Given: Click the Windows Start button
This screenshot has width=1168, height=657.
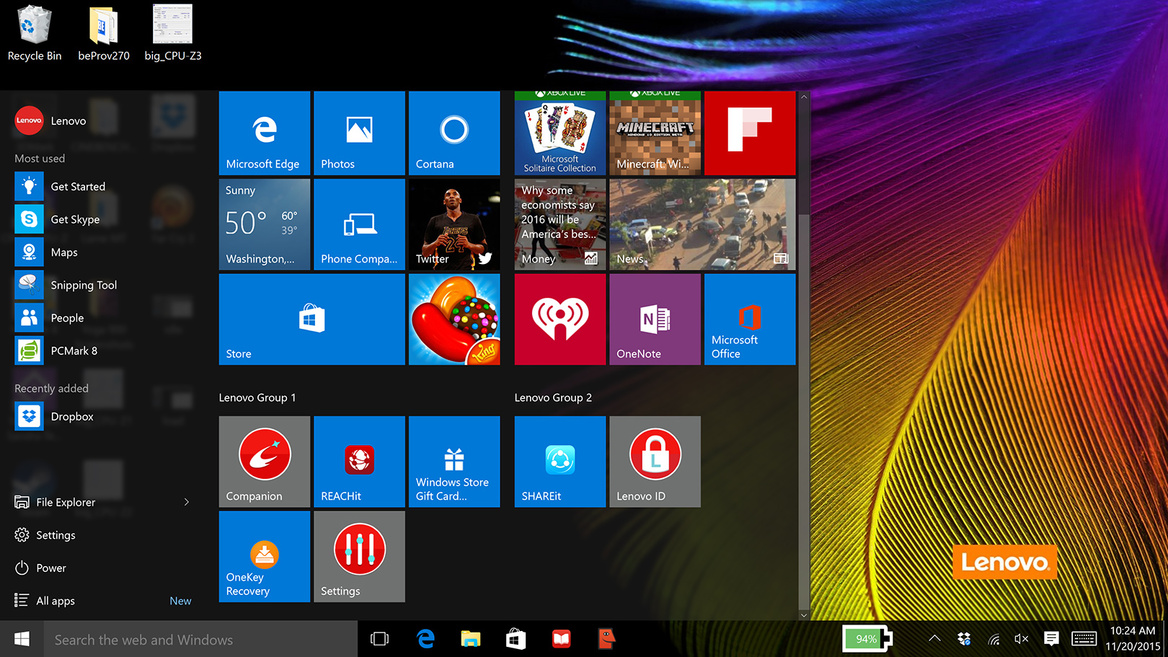Looking at the screenshot, I should coord(22,639).
